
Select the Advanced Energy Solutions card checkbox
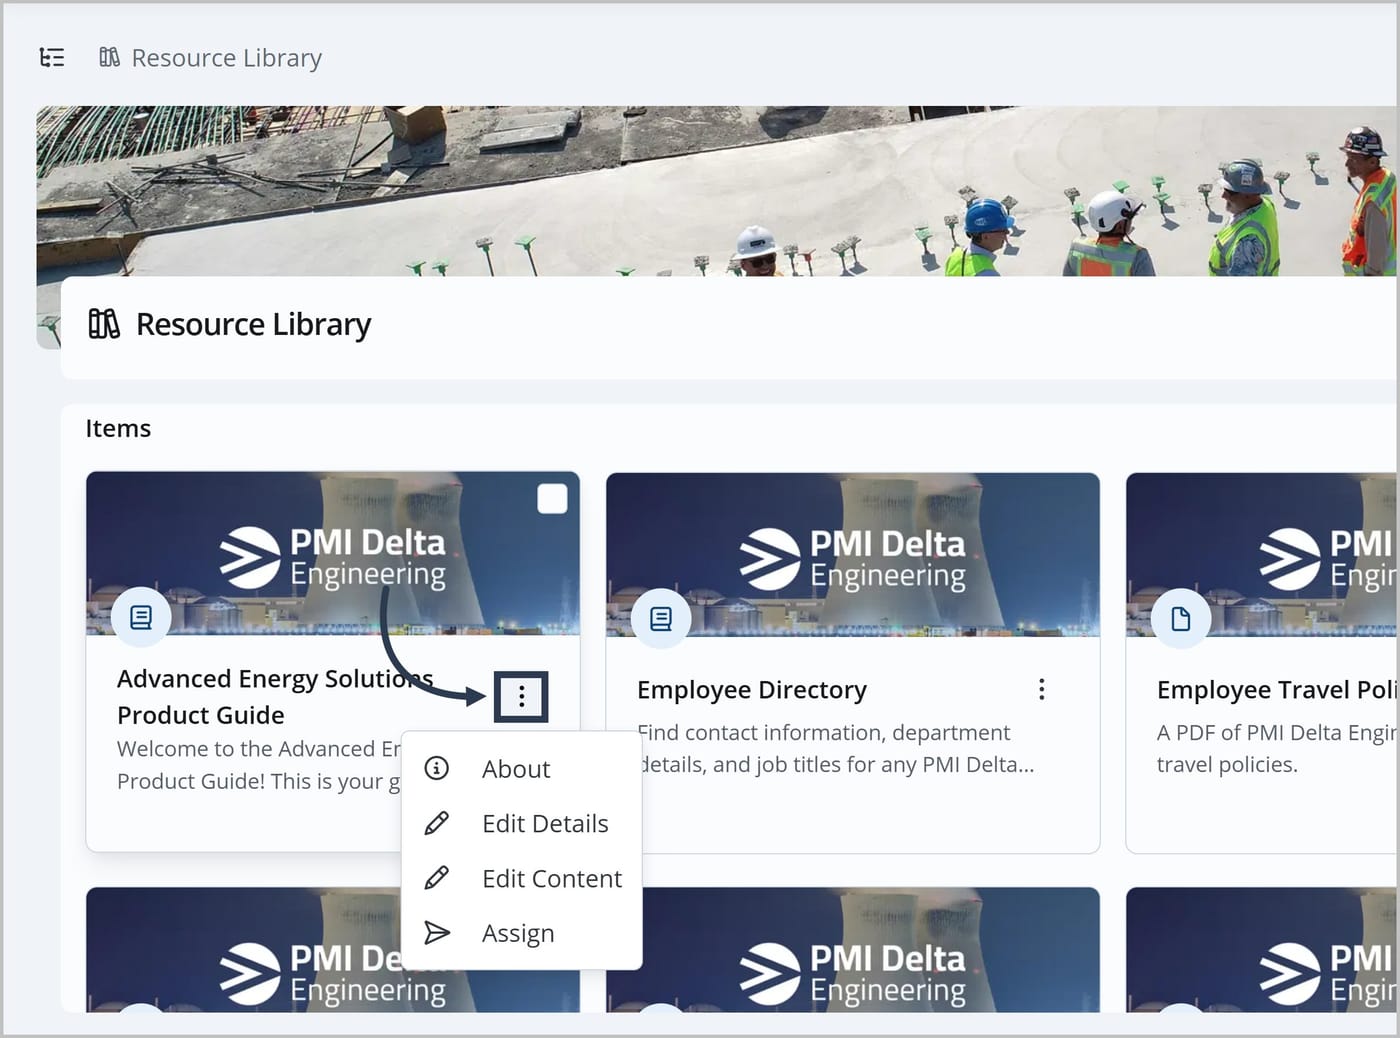pyautogui.click(x=552, y=499)
